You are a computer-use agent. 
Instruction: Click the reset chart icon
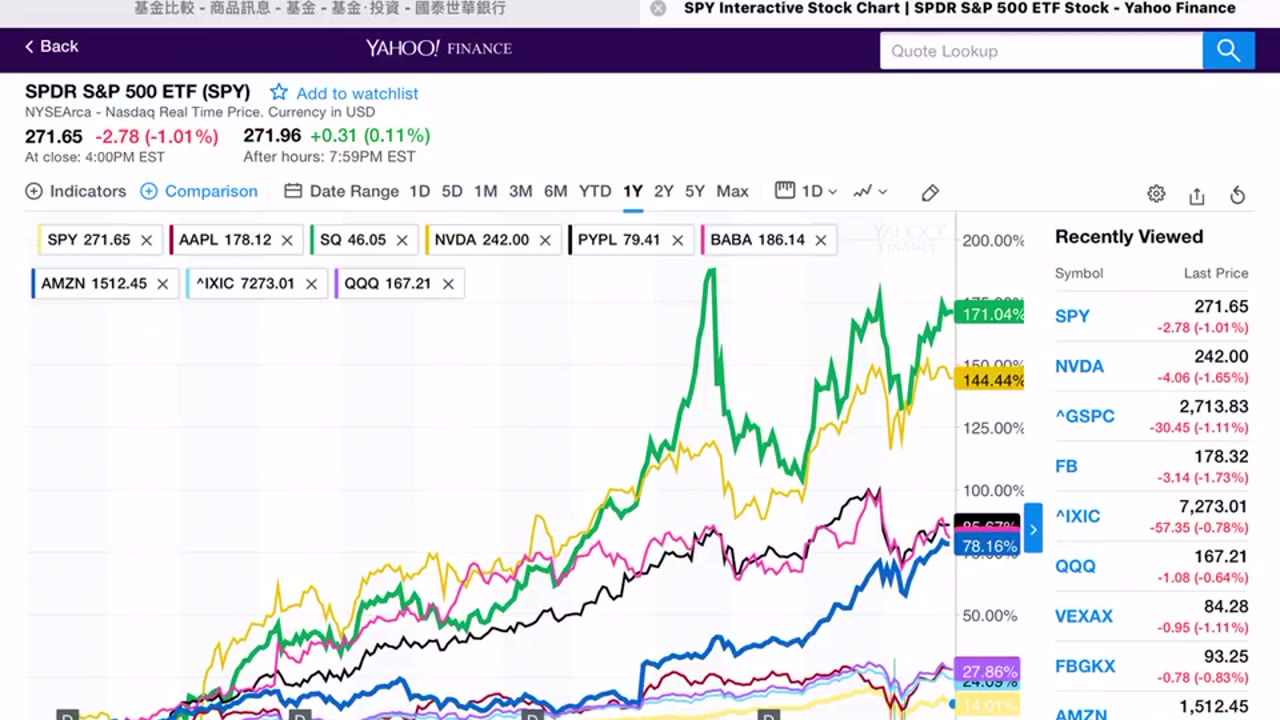[x=1237, y=195]
